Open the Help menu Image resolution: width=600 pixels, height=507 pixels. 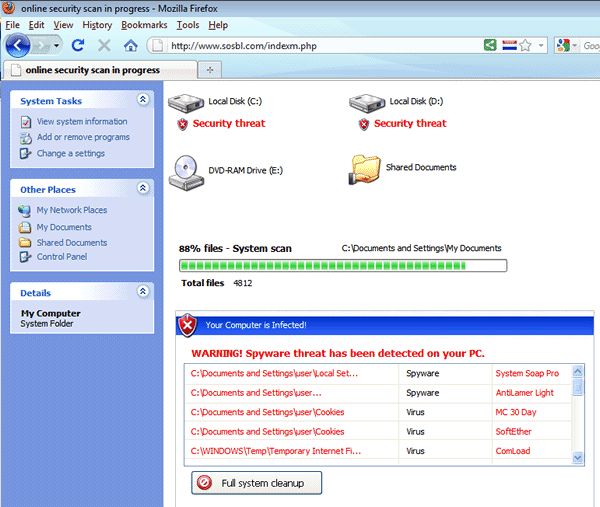(x=218, y=25)
